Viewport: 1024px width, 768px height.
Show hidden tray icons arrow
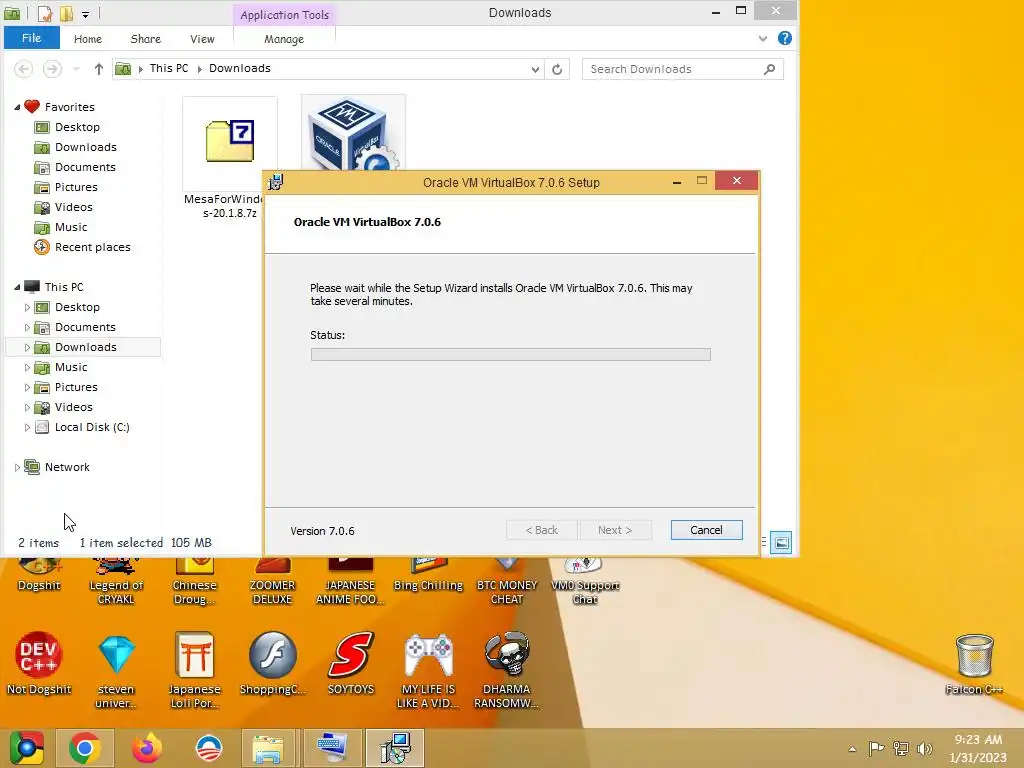click(x=852, y=749)
